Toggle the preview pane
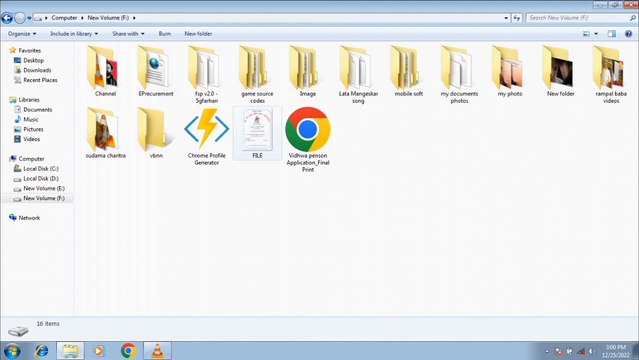Viewport: 639px width, 360px height. point(612,34)
